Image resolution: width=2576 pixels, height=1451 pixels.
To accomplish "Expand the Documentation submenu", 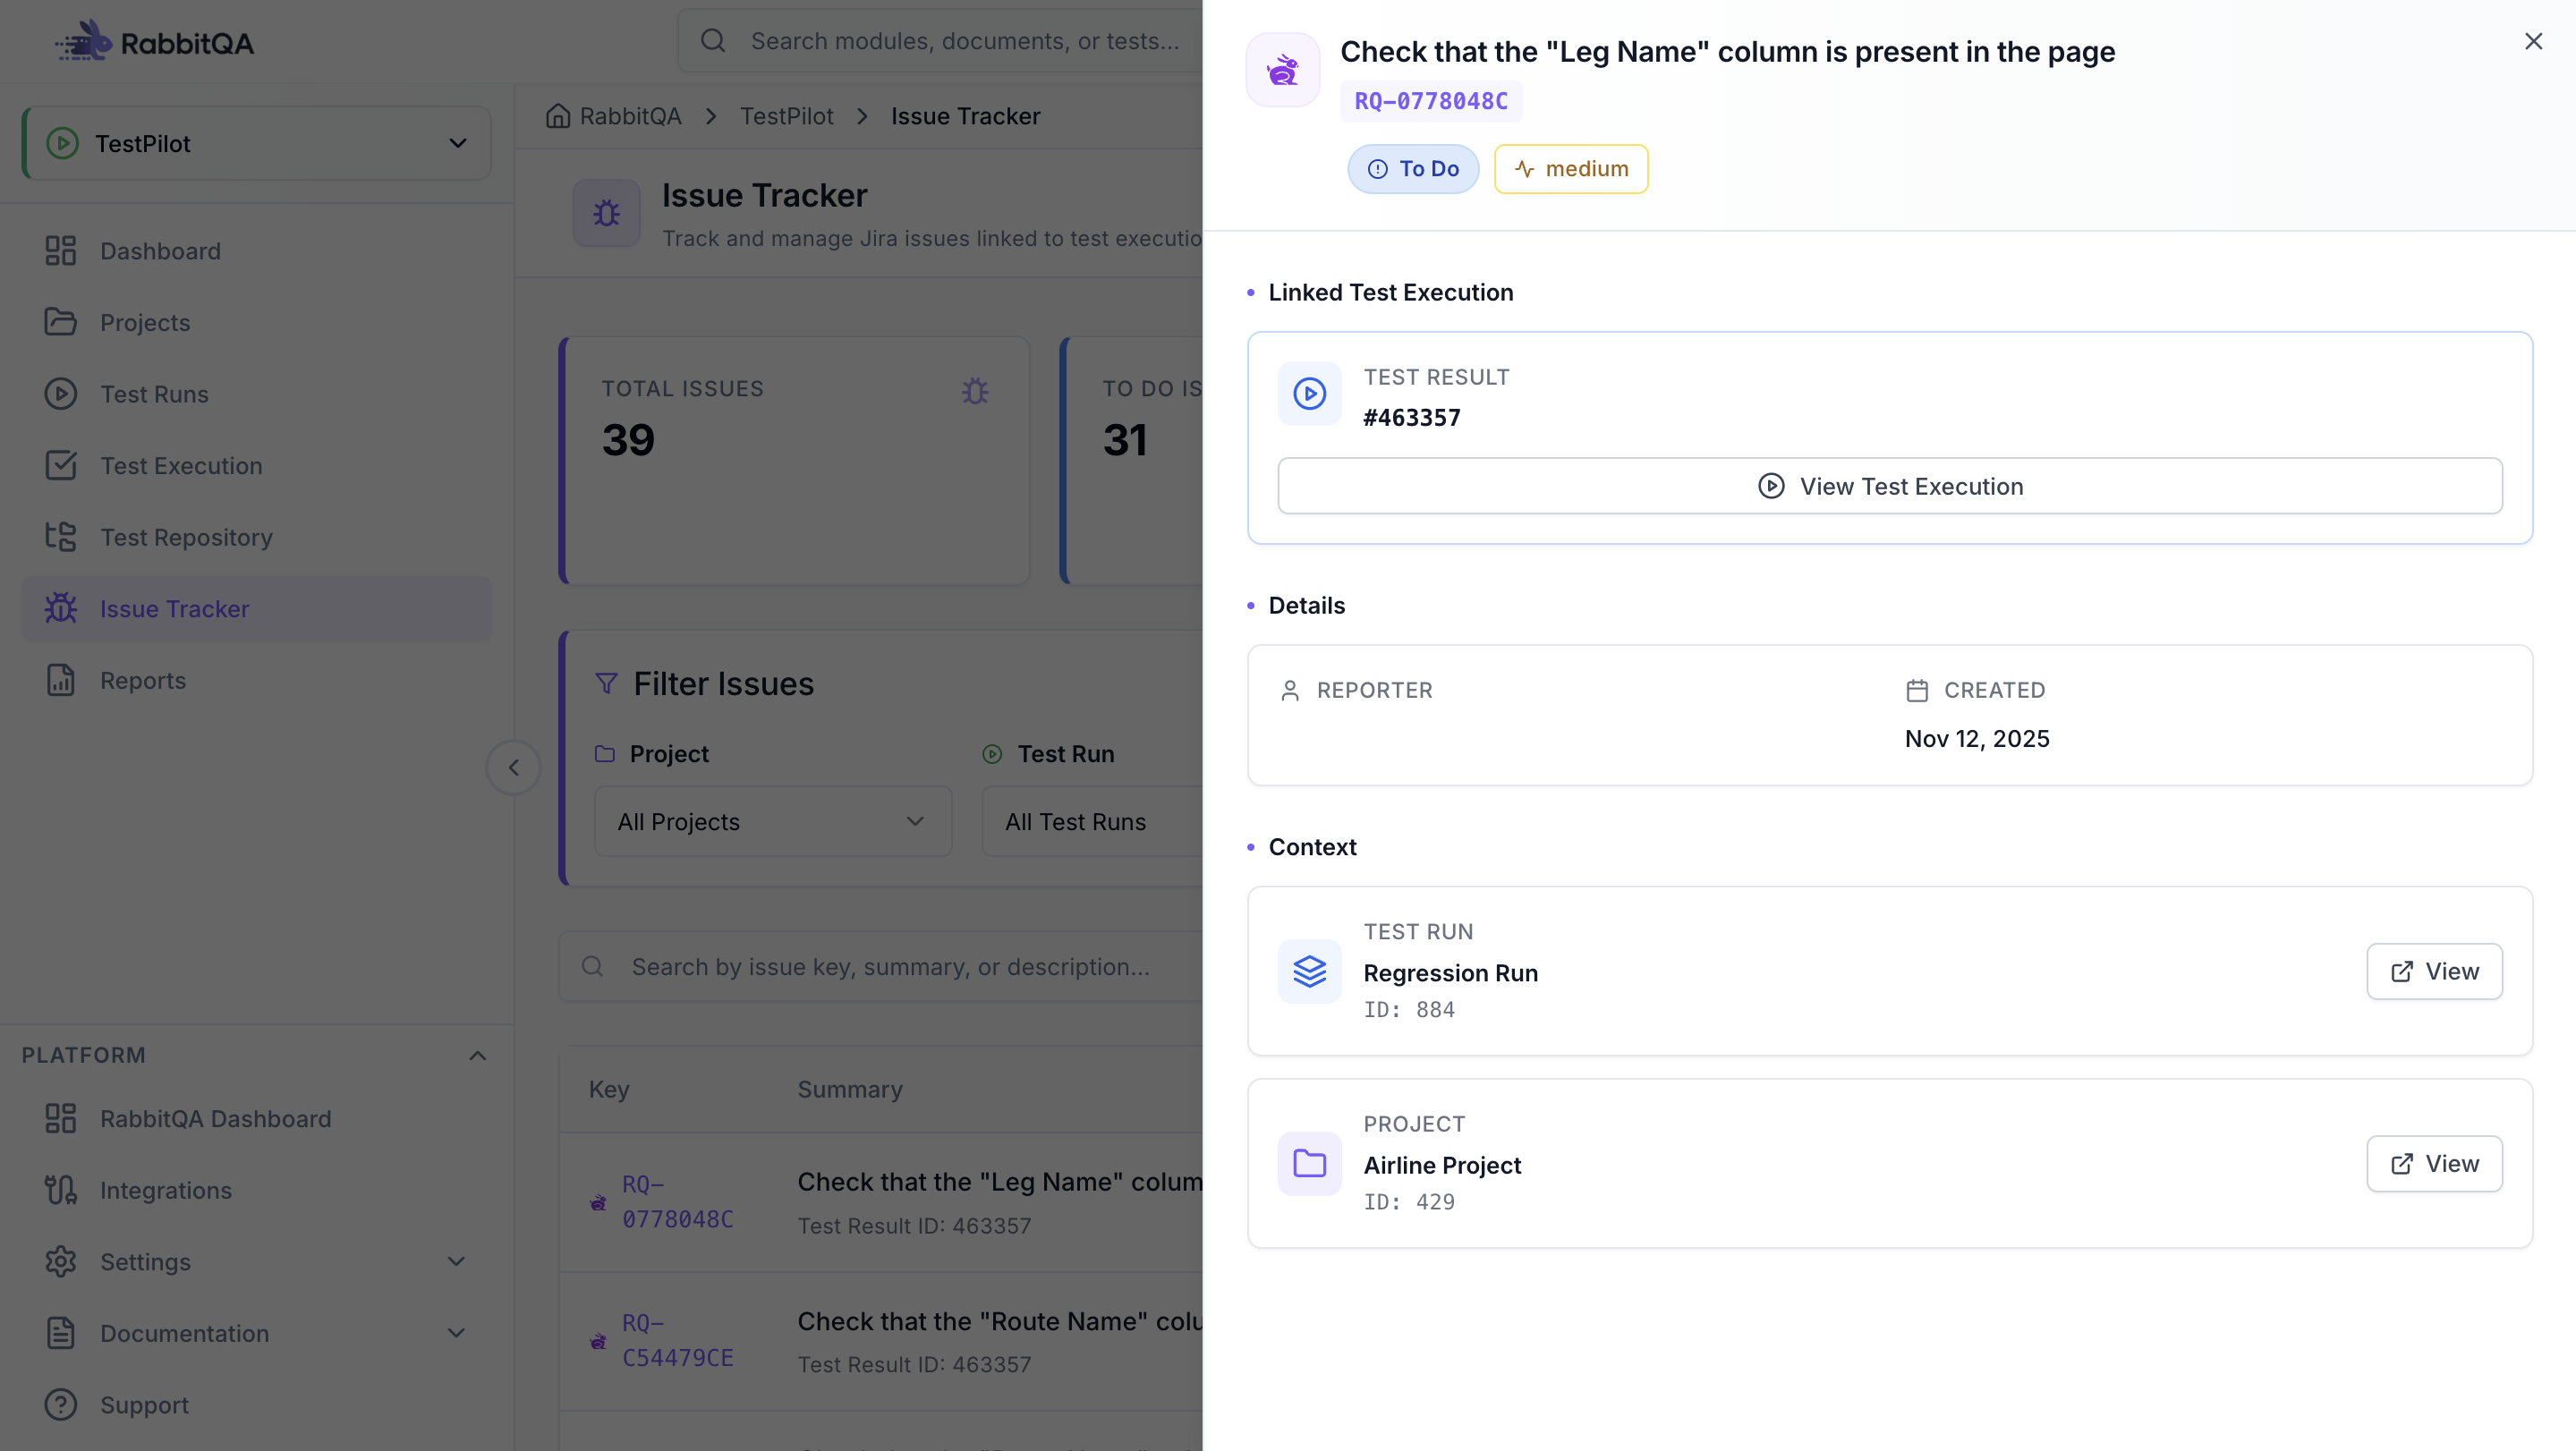I will click(456, 1334).
